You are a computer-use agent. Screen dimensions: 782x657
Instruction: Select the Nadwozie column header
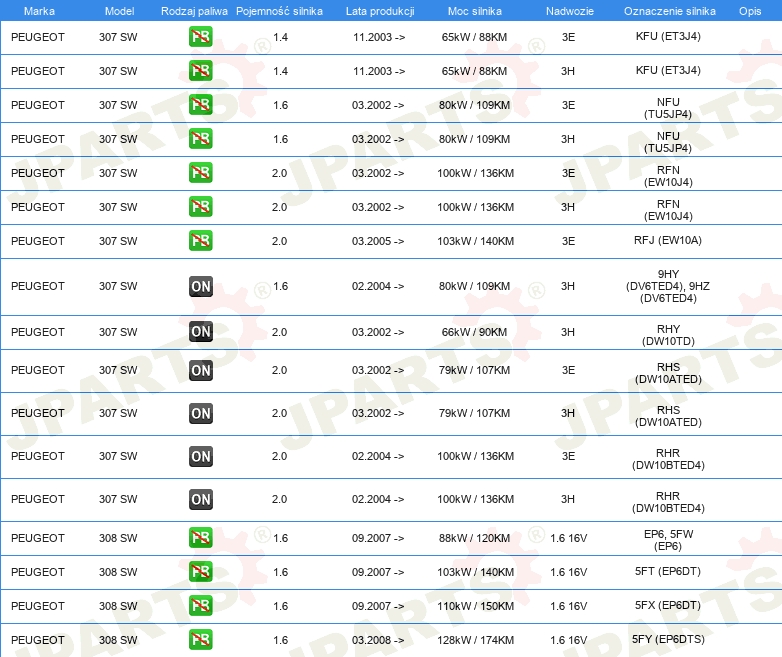click(570, 11)
